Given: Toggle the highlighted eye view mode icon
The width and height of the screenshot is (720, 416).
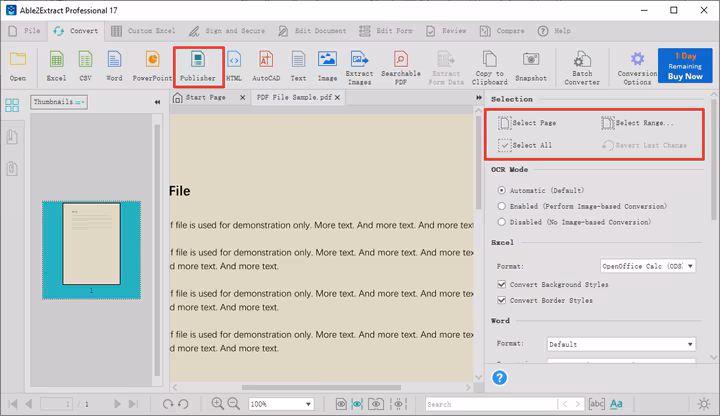Looking at the screenshot, I should 357,404.
